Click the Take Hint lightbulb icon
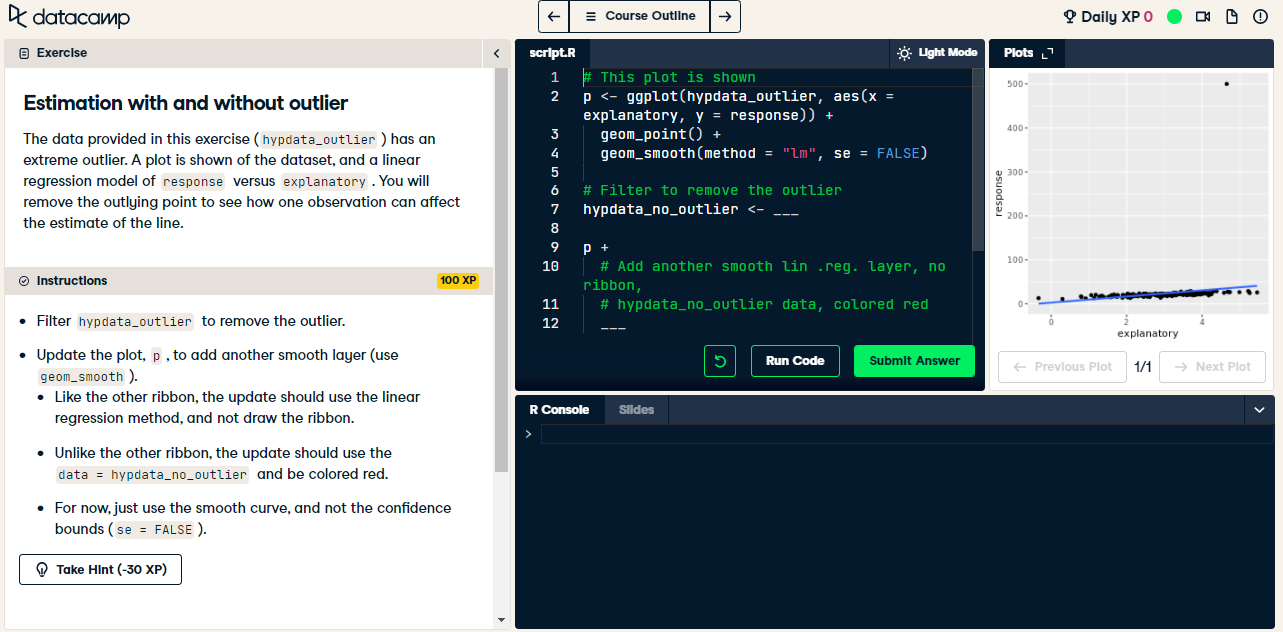This screenshot has width=1283, height=632. [x=41, y=569]
